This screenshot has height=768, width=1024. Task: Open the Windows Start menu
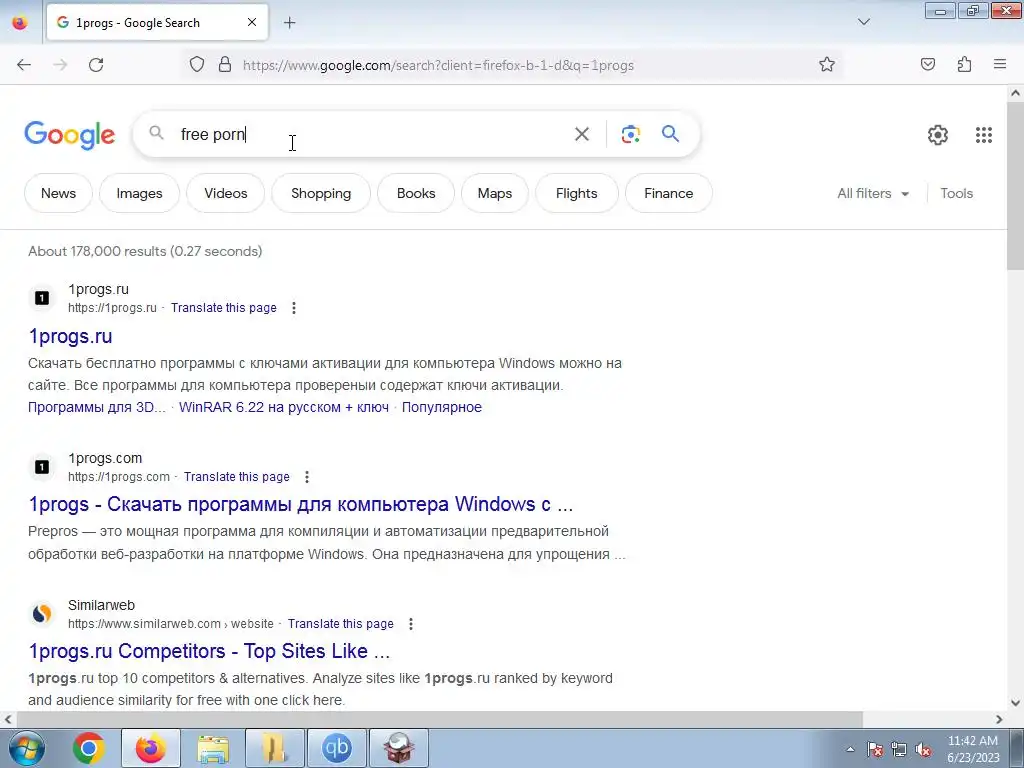(25, 748)
